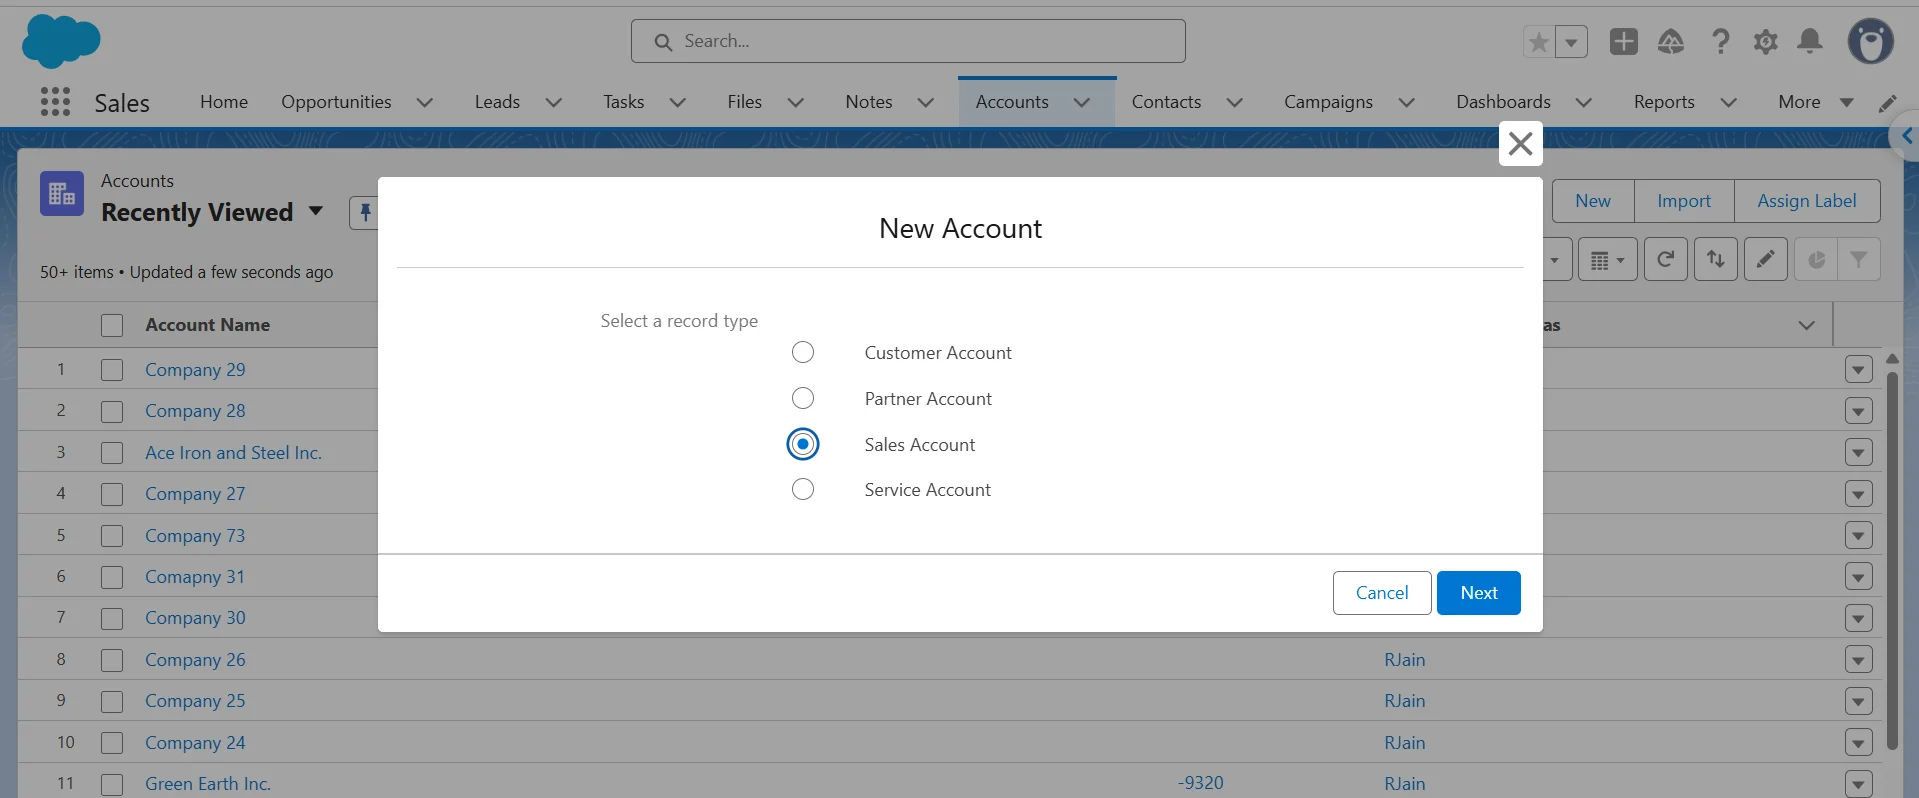Screen dimensions: 1919x798
Task: Select the Service Account radio button
Action: [803, 489]
